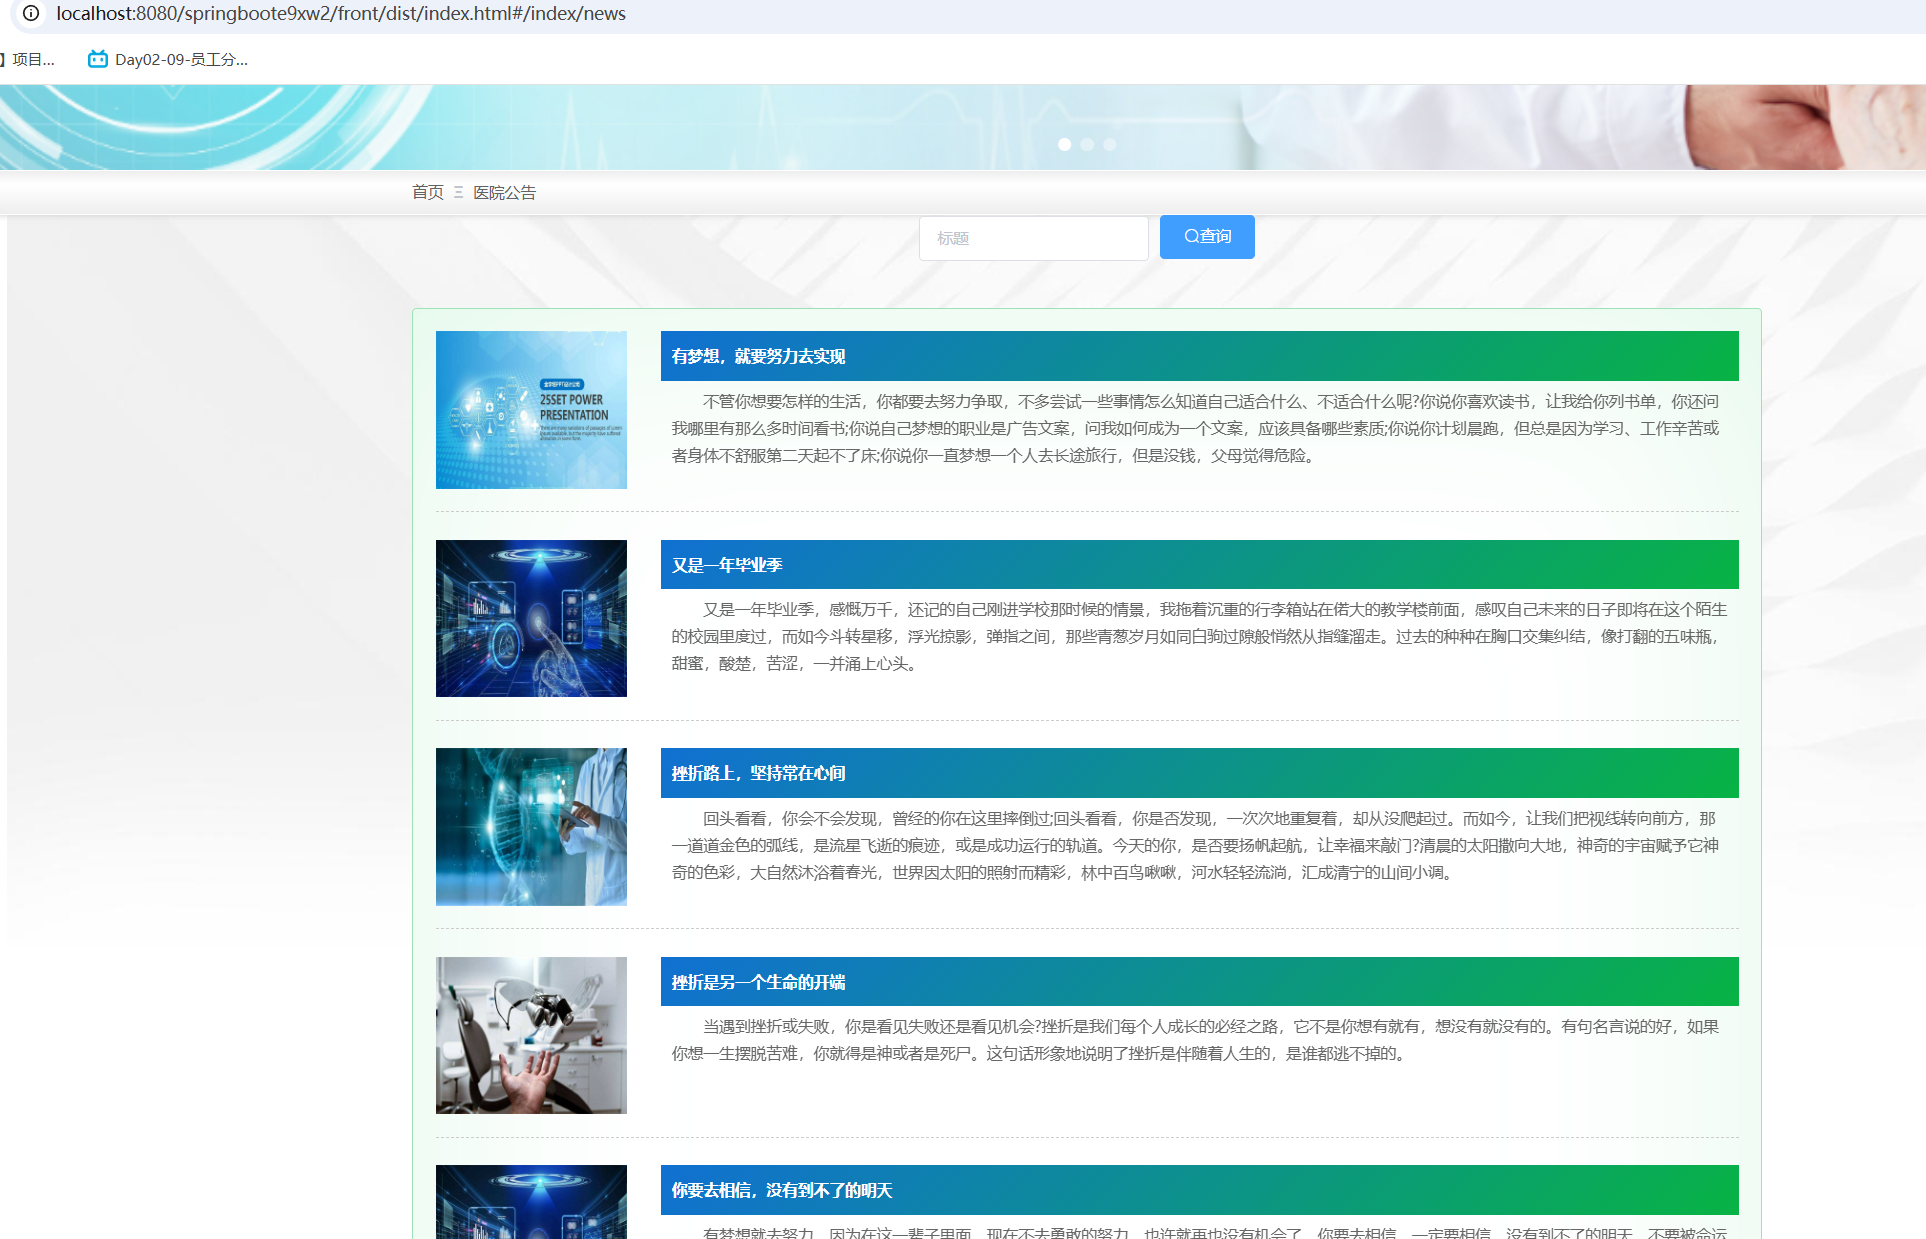Click summary text starting 不管你想要怎样的生活
This screenshot has height=1239, width=1926.
pos(1195,428)
